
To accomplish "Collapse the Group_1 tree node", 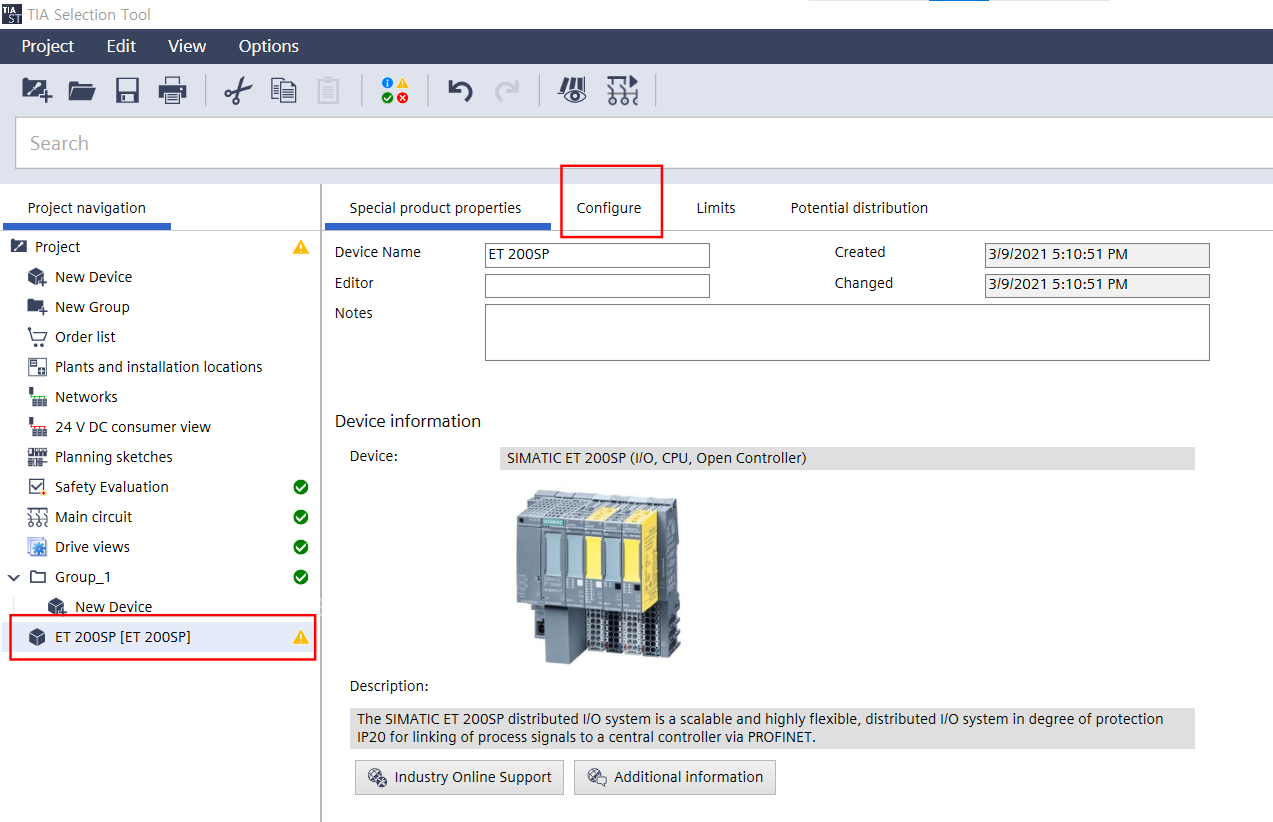I will (14, 577).
